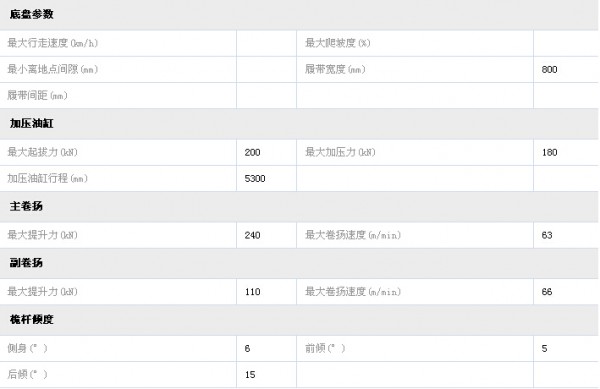Click the 侧身 angle value 6
Screen dimensions: 600x389
click(247, 348)
